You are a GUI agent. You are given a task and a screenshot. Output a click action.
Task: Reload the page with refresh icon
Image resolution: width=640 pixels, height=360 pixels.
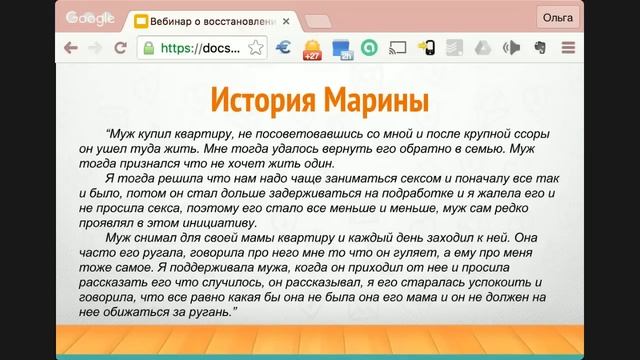pyautogui.click(x=120, y=48)
